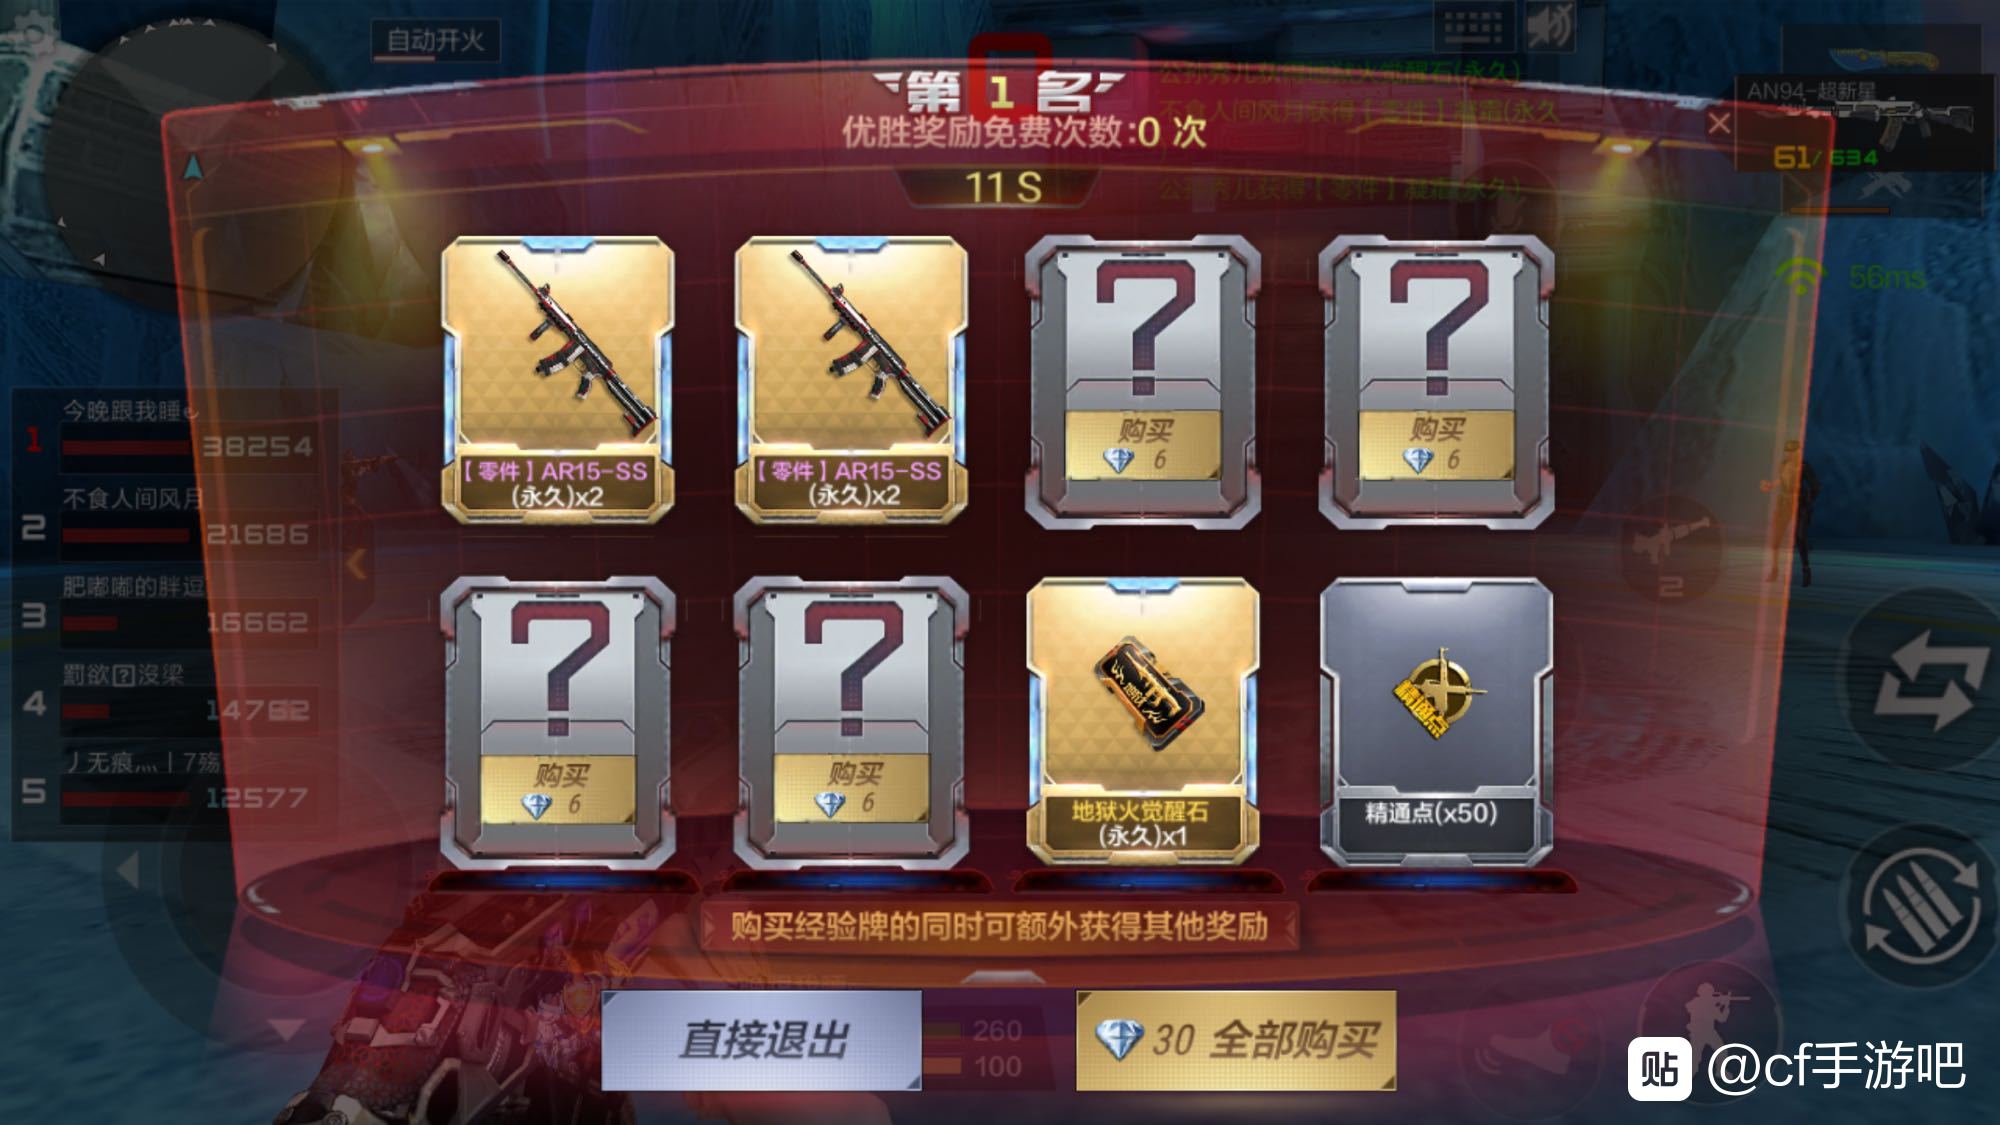Buy the bottom-left mystery card
The height and width of the screenshot is (1125, 2000).
558,790
